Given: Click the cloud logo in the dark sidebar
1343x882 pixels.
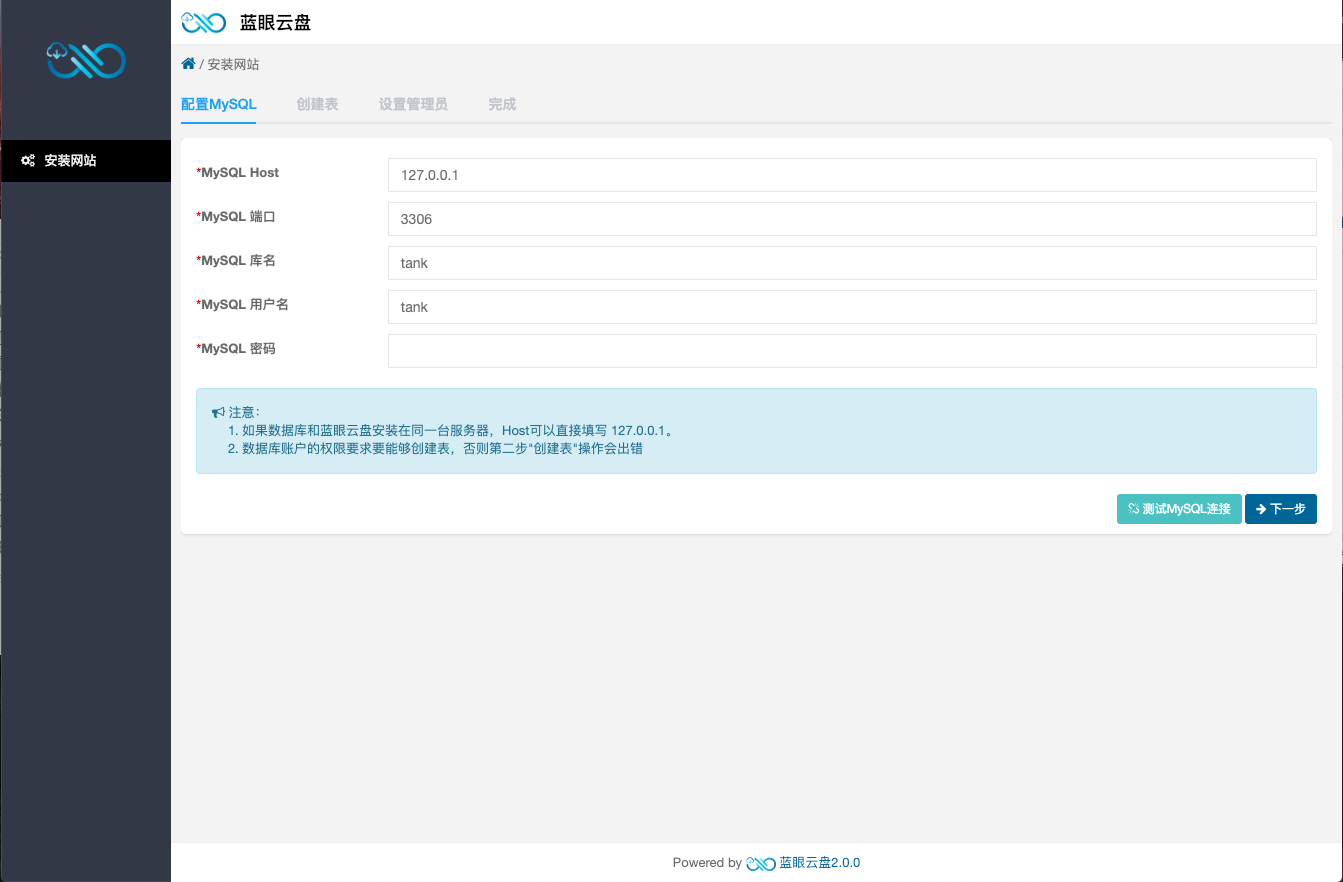Looking at the screenshot, I should click(86, 60).
